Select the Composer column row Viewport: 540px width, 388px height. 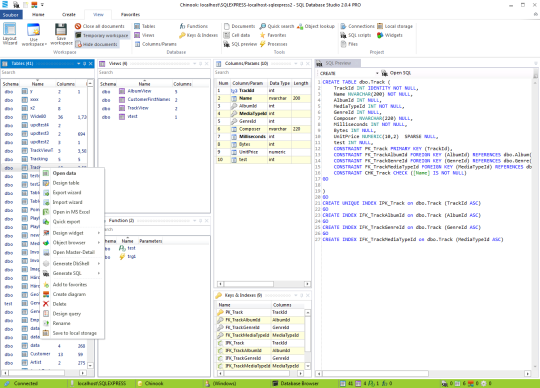263,129
